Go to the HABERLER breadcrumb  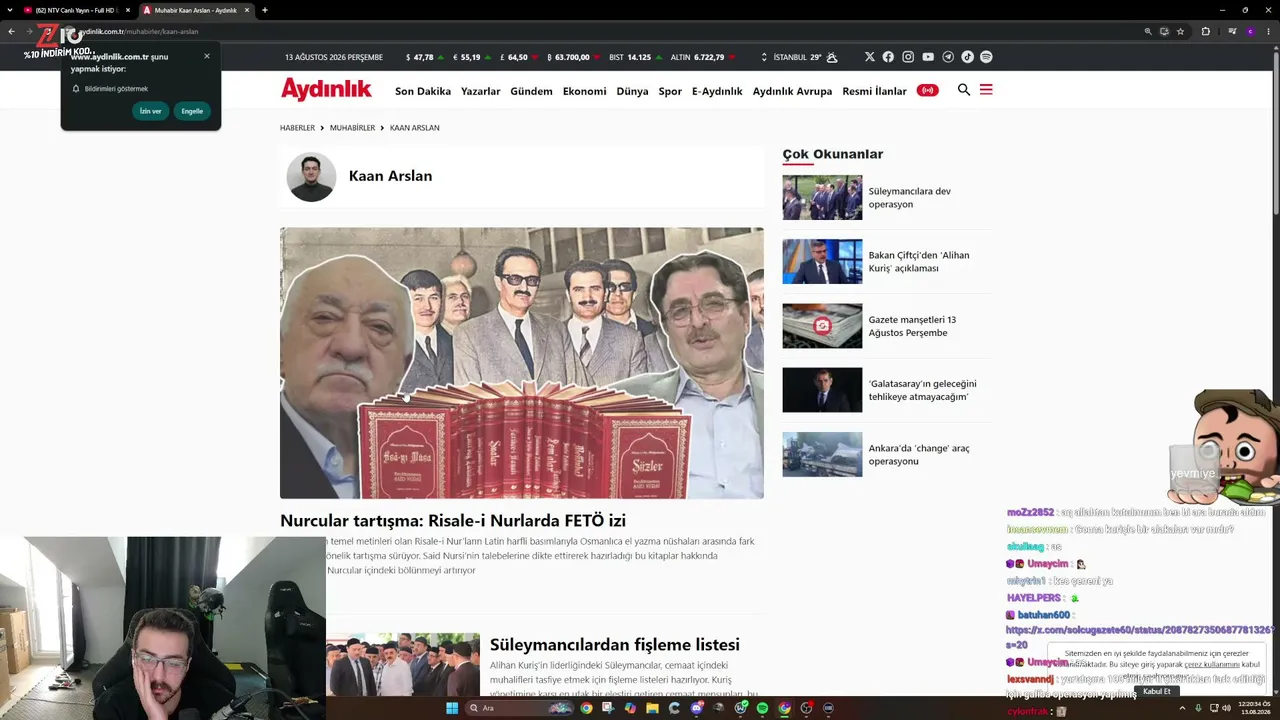(297, 128)
